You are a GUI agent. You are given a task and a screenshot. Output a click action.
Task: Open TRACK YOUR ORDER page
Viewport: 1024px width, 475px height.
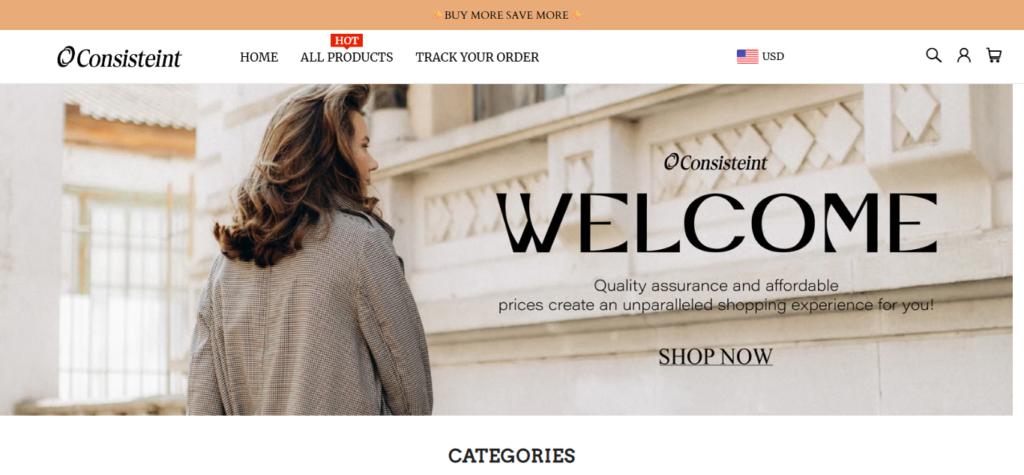point(477,57)
